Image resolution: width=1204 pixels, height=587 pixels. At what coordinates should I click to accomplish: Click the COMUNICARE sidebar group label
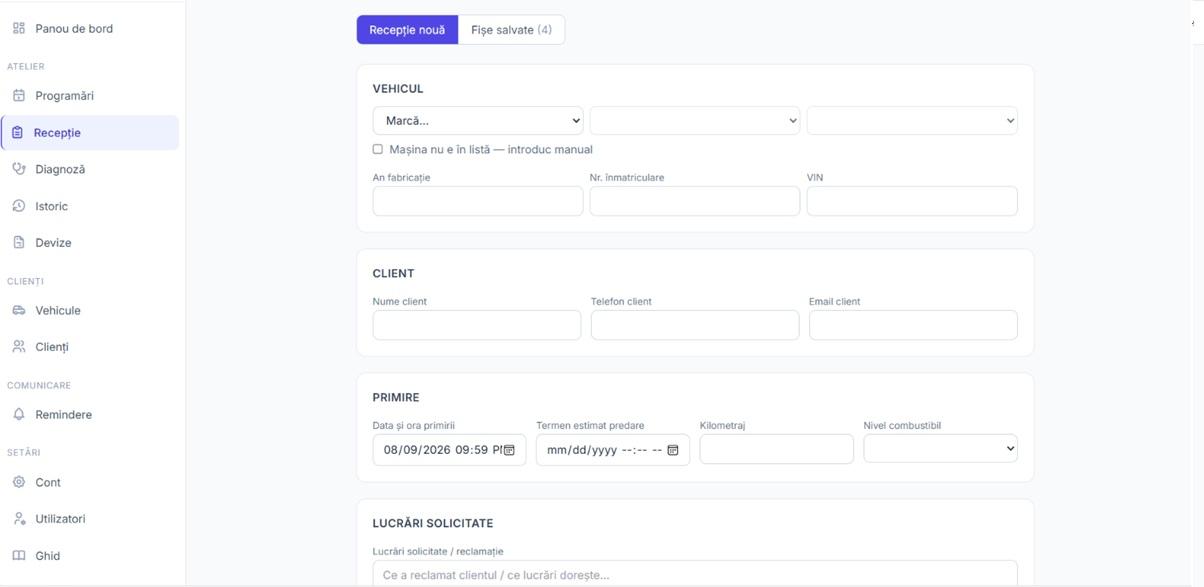coord(39,385)
